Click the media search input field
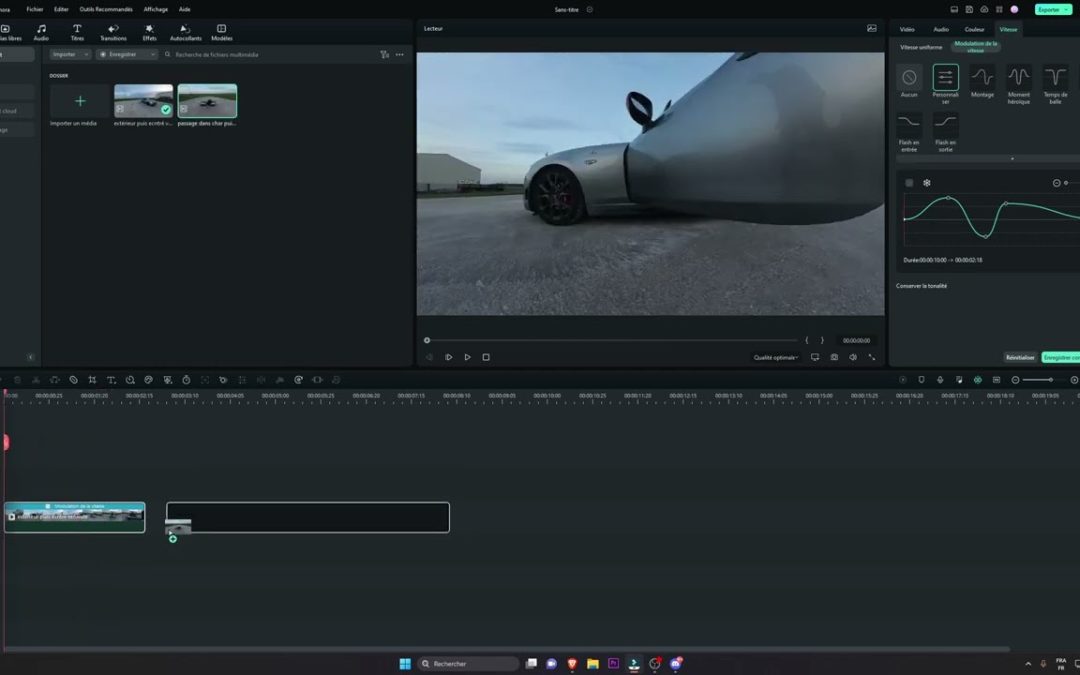Viewport: 1080px width, 675px height. coord(269,54)
